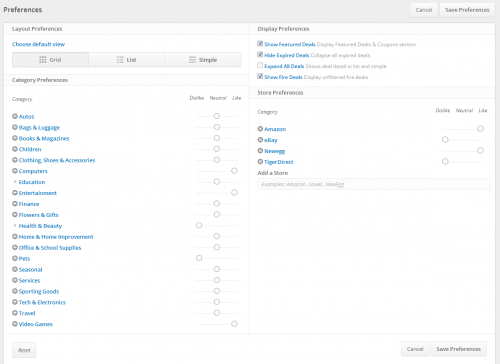Click the Computers preference slider handle

pyautogui.click(x=234, y=171)
